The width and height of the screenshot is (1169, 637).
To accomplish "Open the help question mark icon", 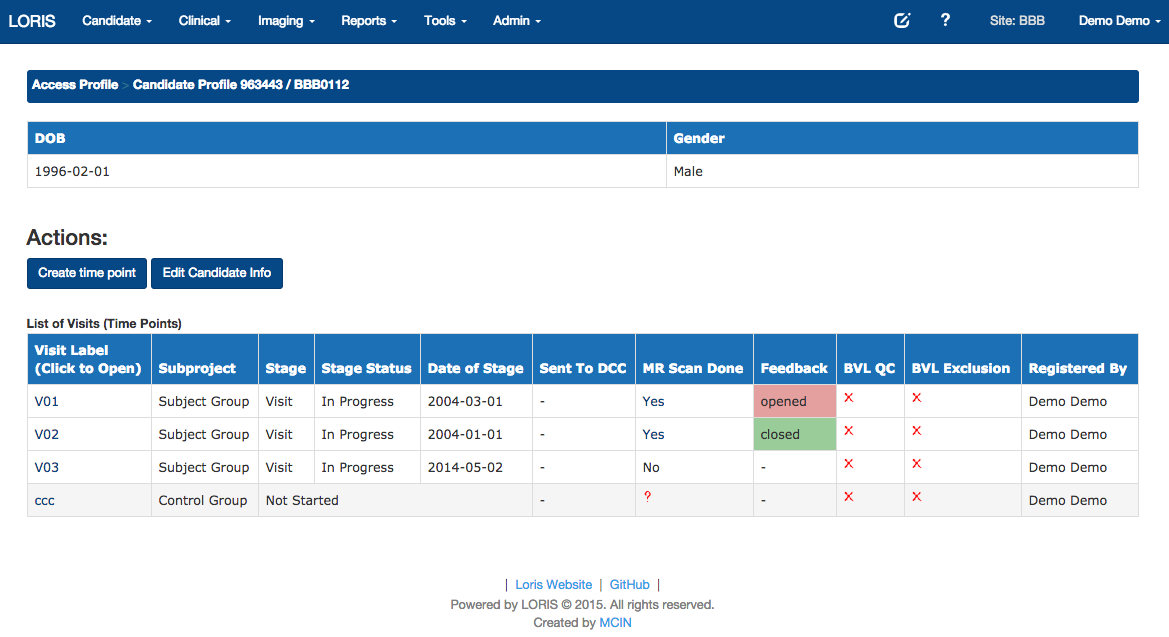I will (945, 20).
